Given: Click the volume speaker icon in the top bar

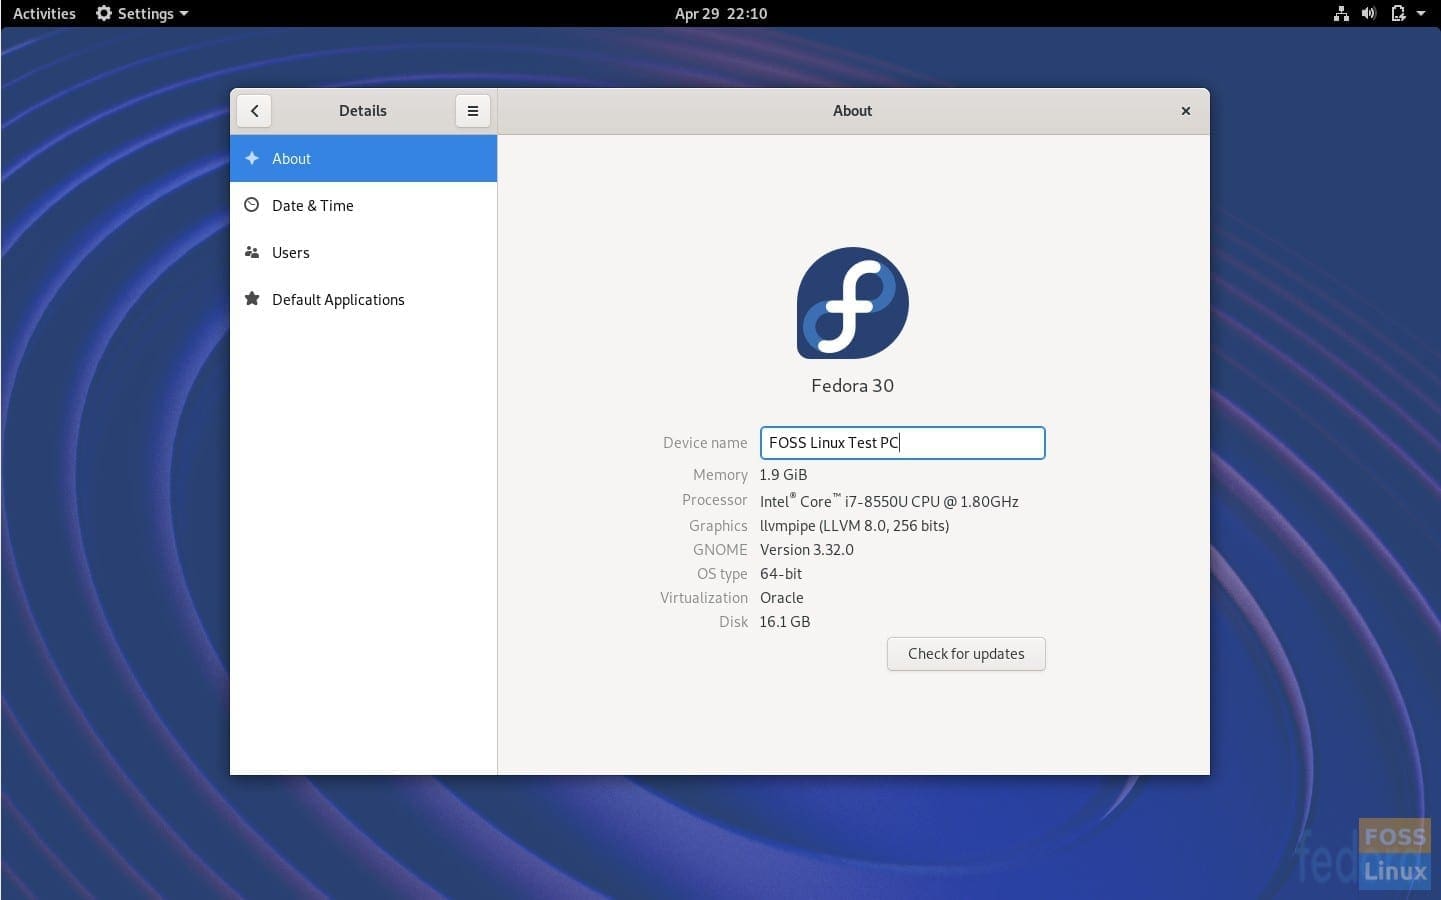Looking at the screenshot, I should pyautogui.click(x=1369, y=13).
